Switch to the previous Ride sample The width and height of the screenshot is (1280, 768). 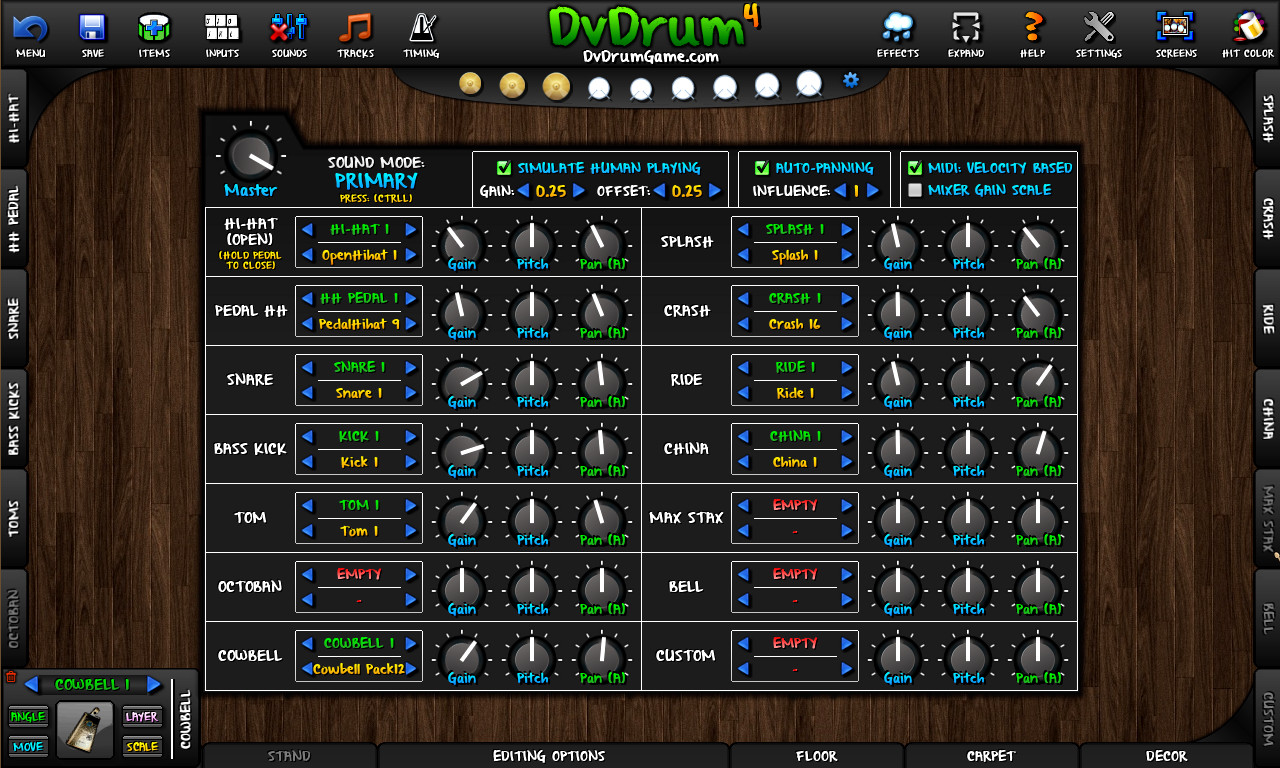click(743, 366)
